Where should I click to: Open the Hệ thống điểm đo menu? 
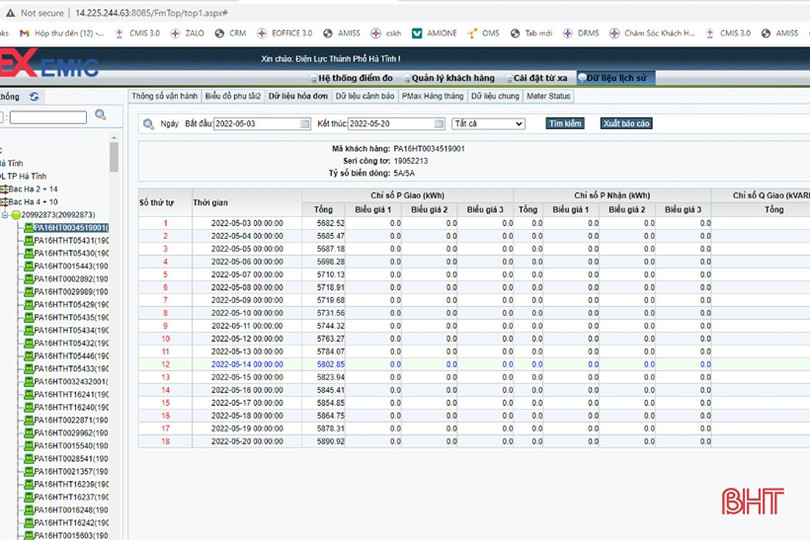click(x=353, y=78)
